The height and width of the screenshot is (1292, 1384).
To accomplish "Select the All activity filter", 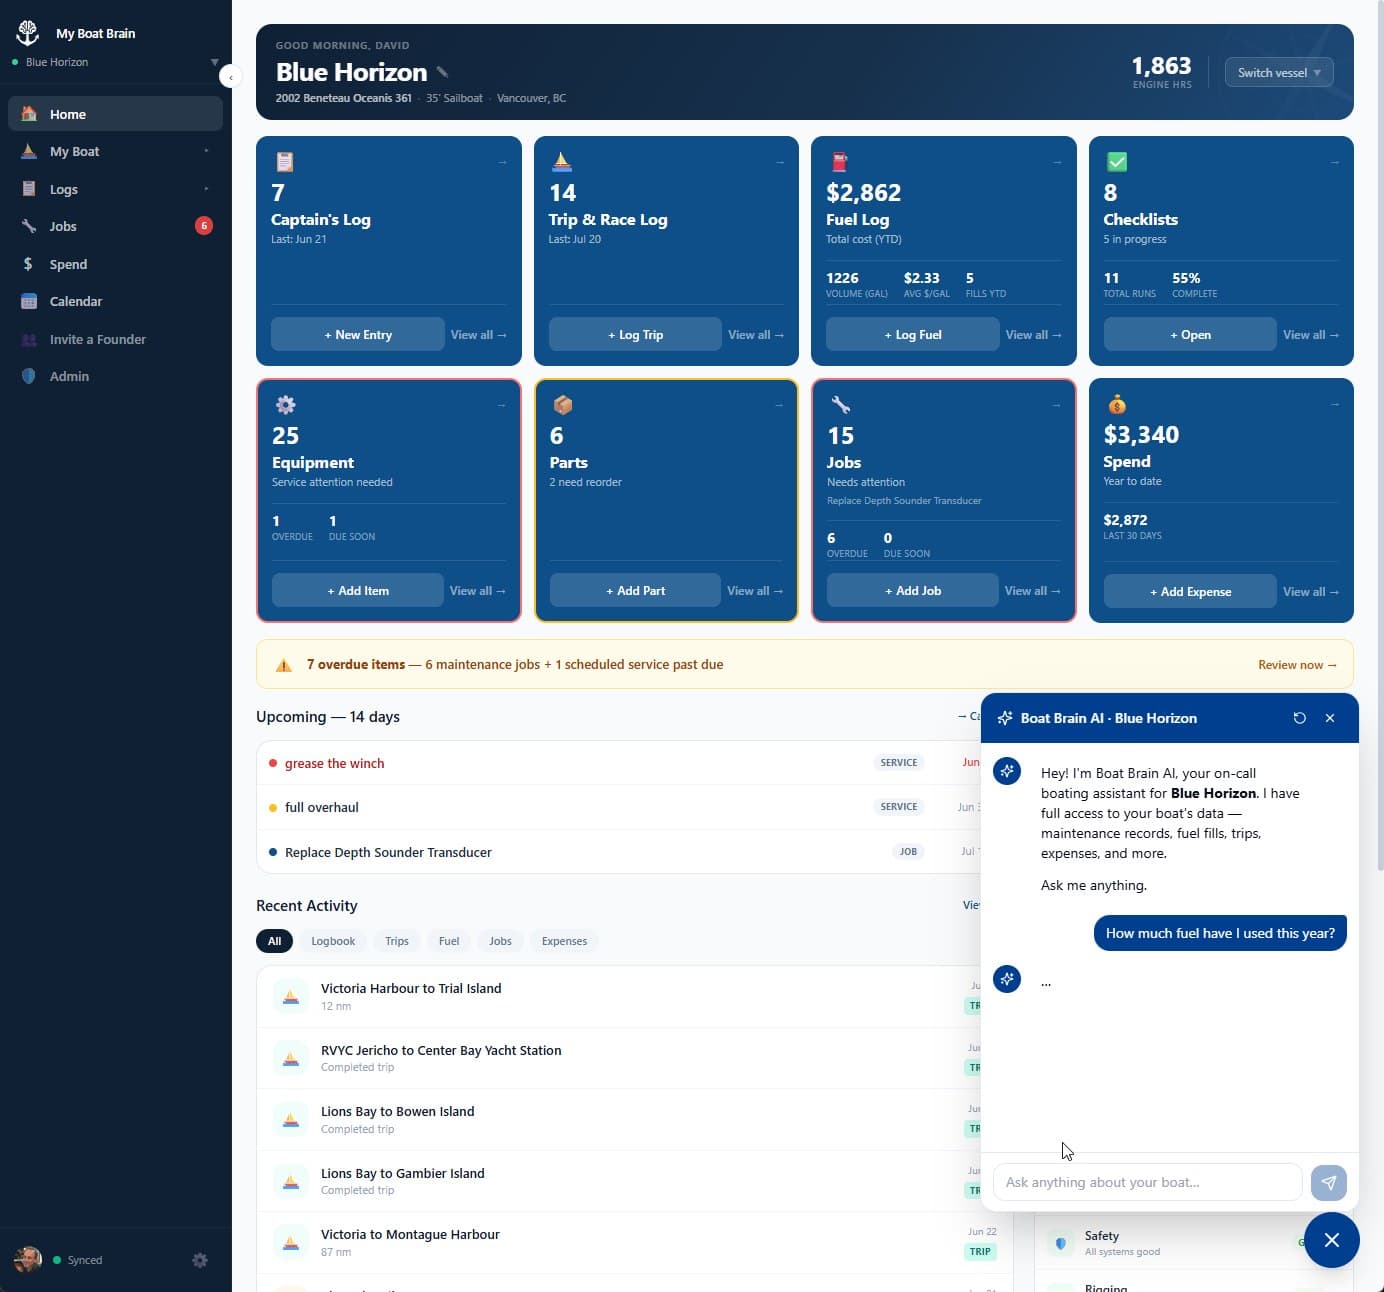I will (274, 941).
